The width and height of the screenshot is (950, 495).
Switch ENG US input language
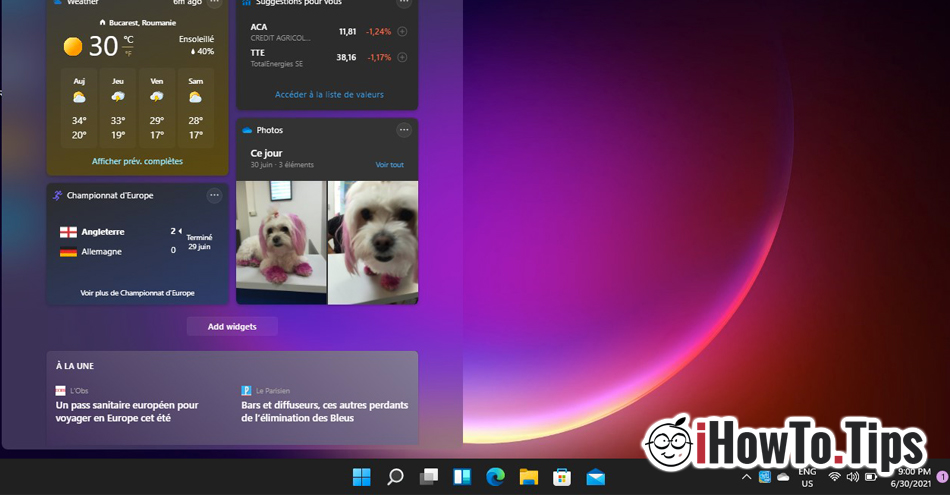[807, 477]
